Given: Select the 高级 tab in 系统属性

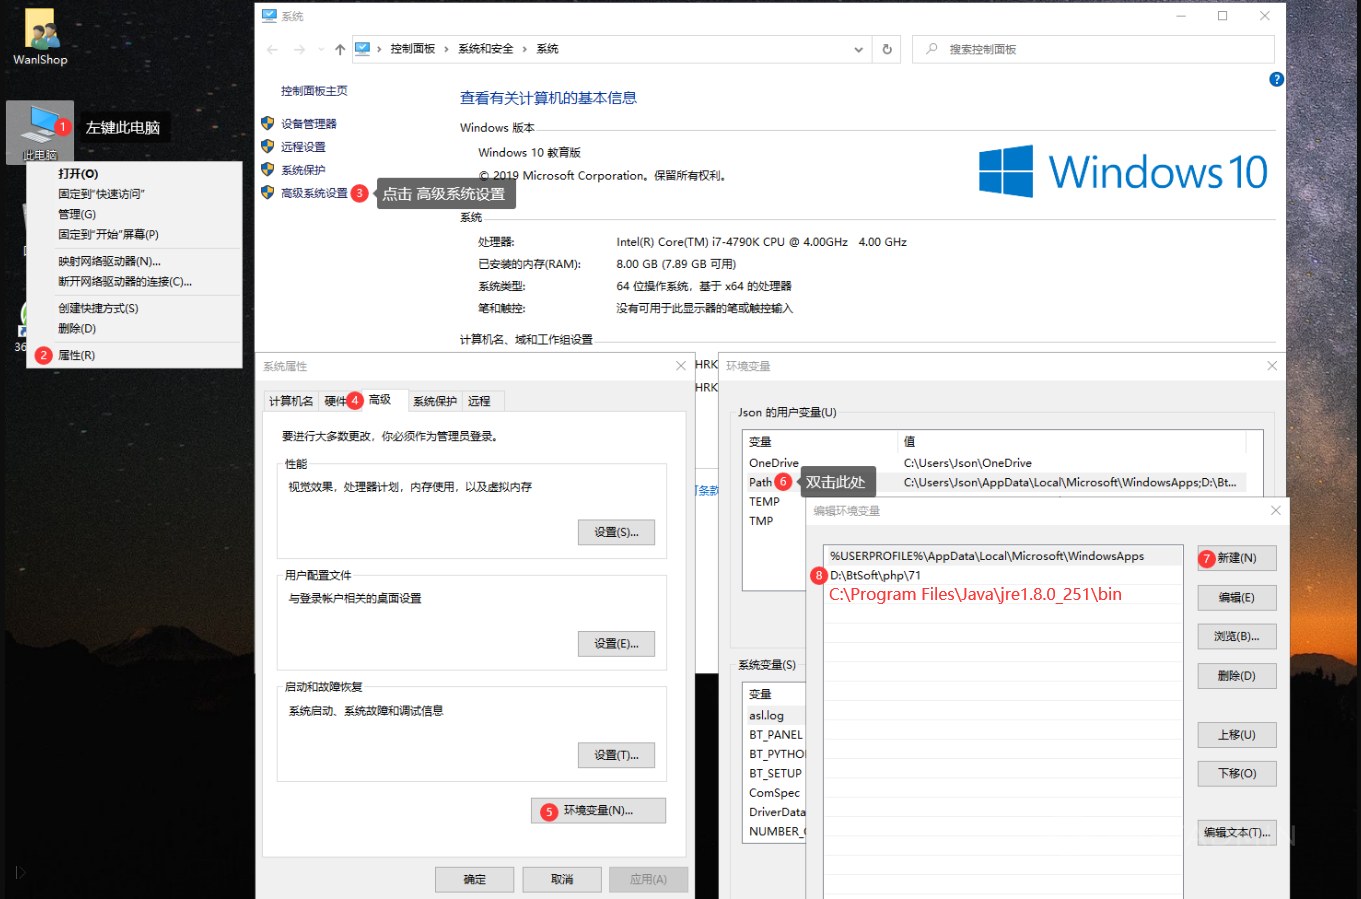Looking at the screenshot, I should click(x=380, y=399).
